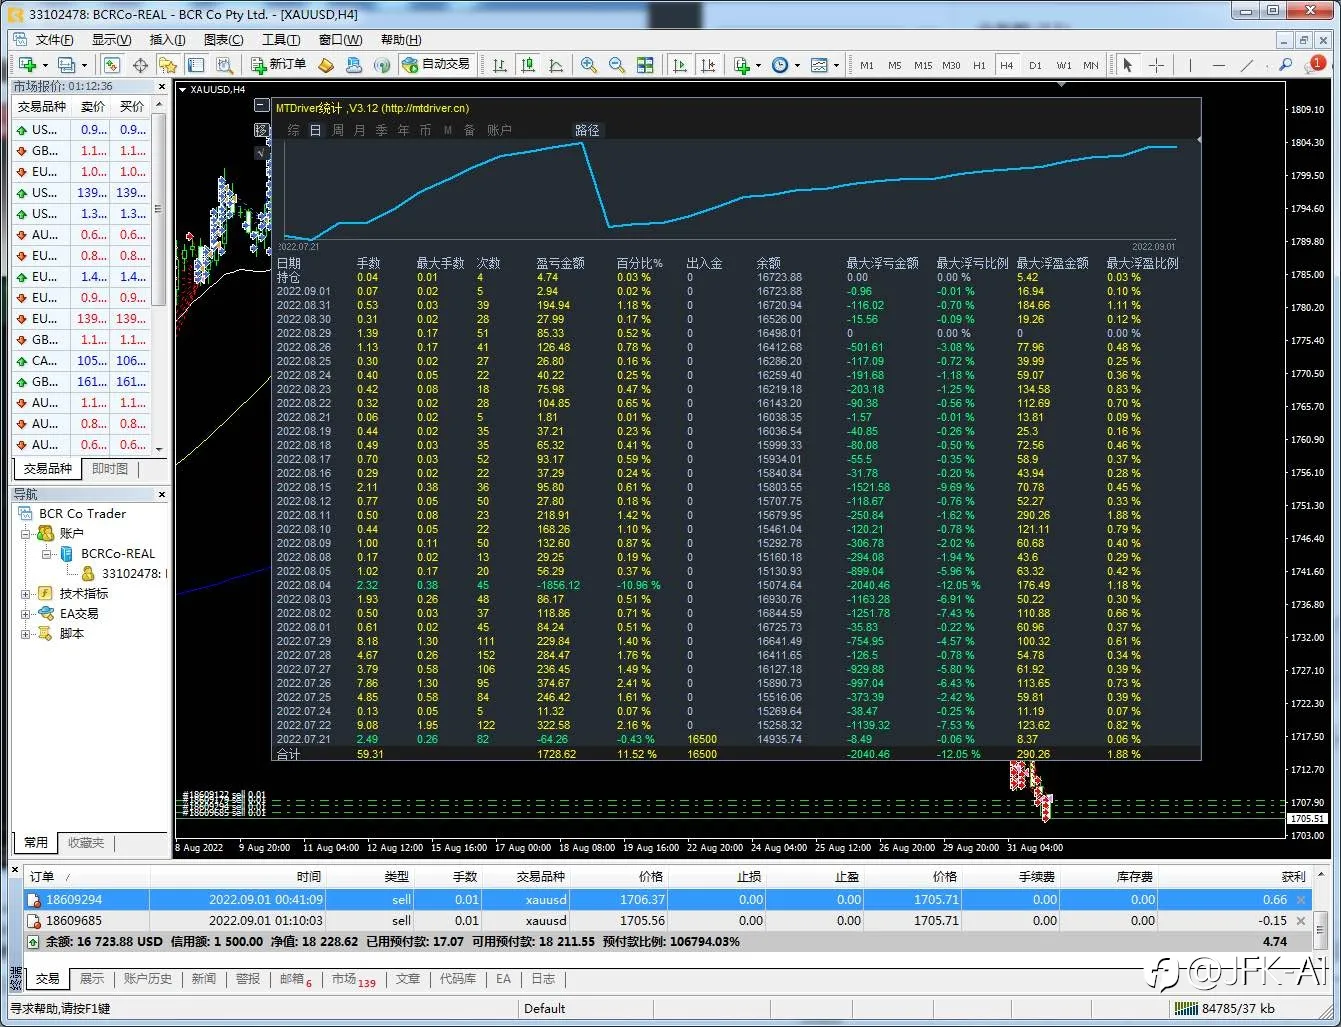Image resolution: width=1341 pixels, height=1027 pixels.
Task: Open the 插入(I) menu
Action: [167, 40]
